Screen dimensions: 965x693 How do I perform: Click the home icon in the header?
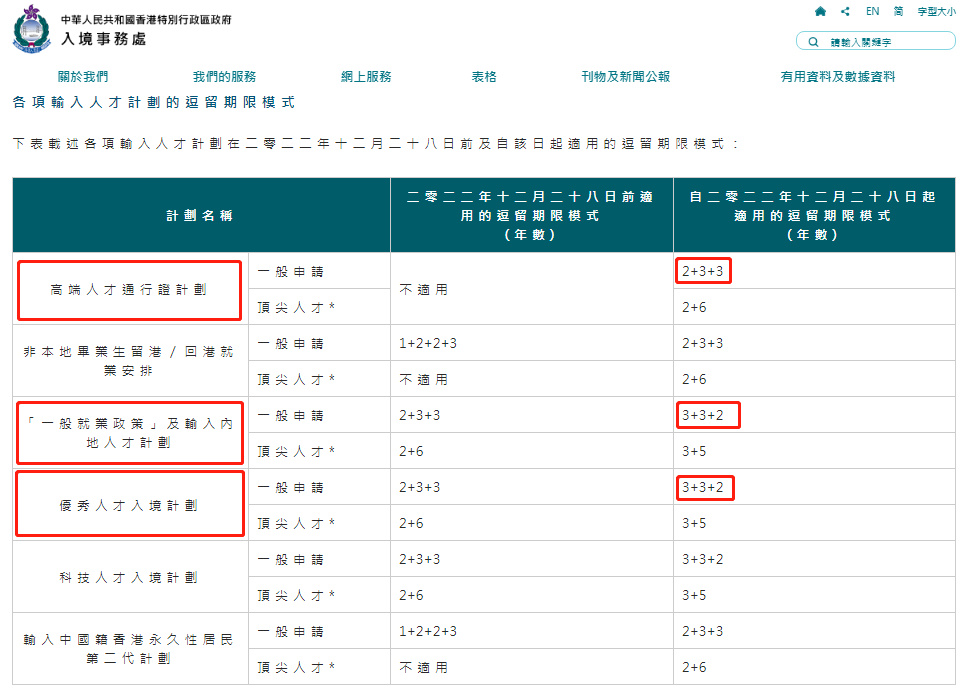(x=820, y=11)
